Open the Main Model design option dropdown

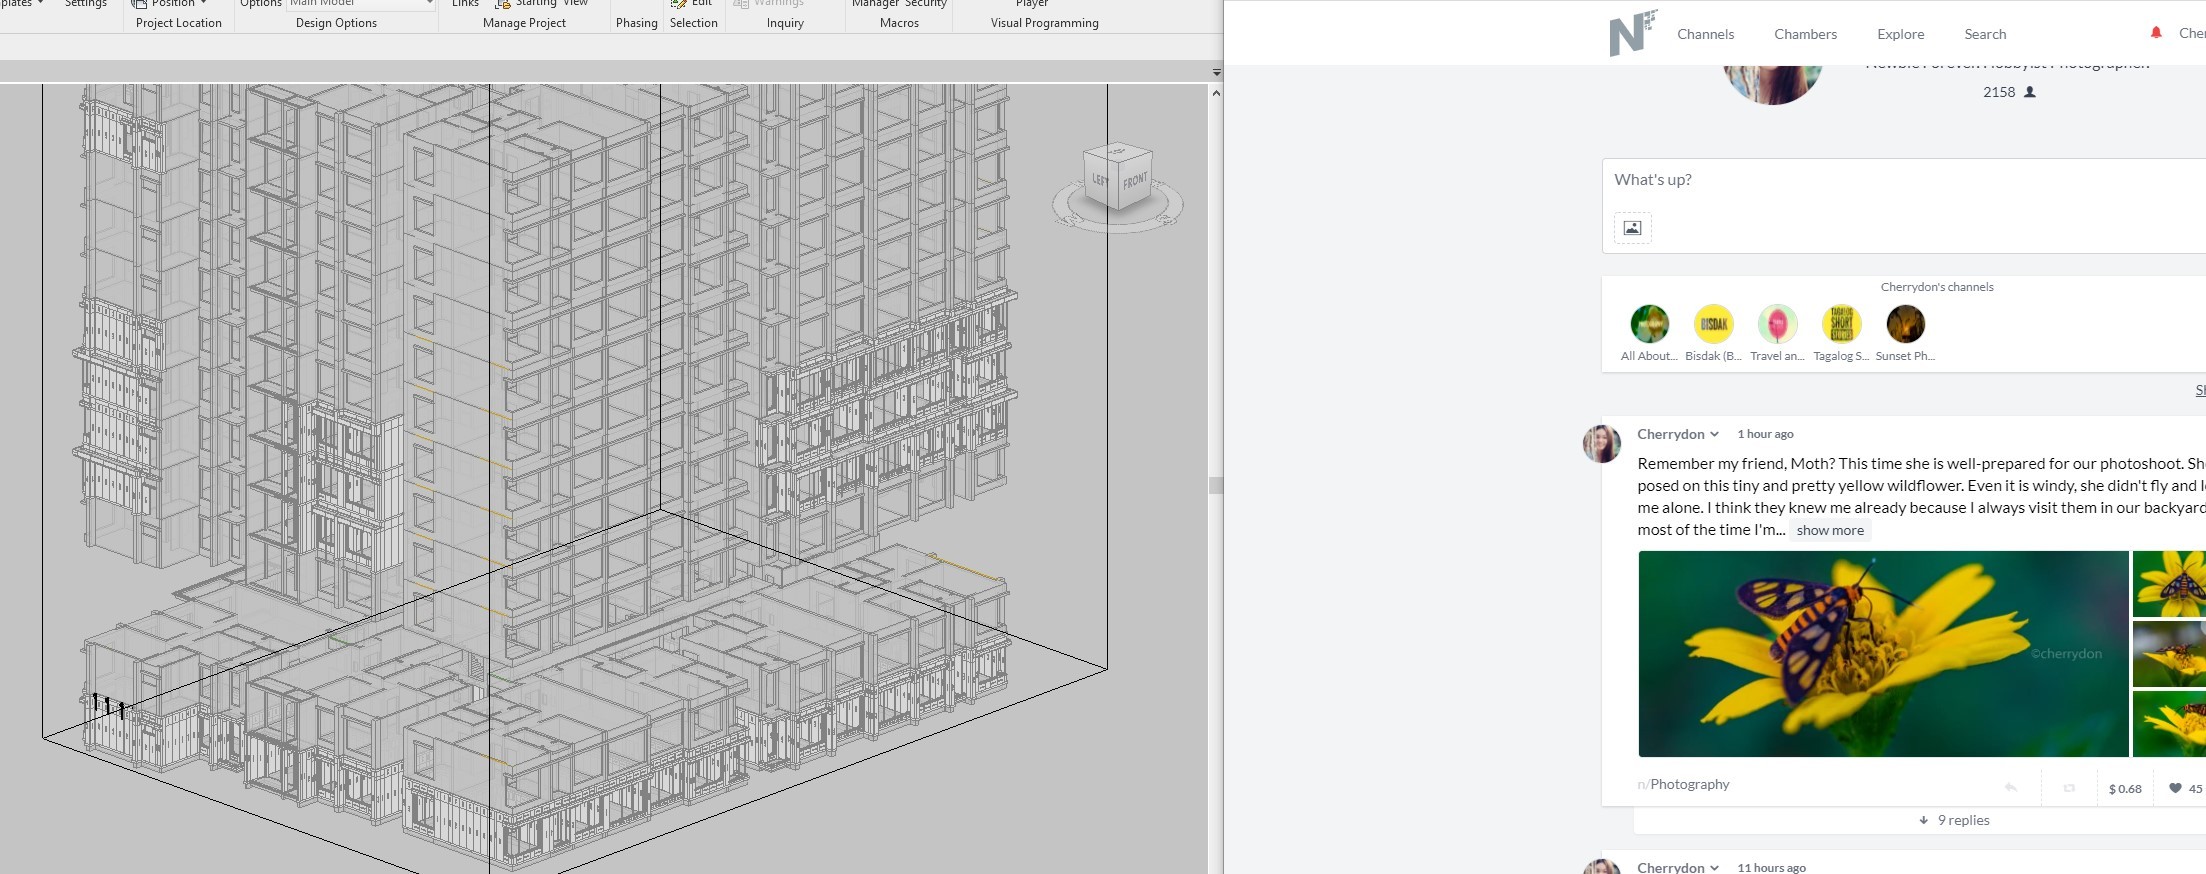pyautogui.click(x=361, y=4)
